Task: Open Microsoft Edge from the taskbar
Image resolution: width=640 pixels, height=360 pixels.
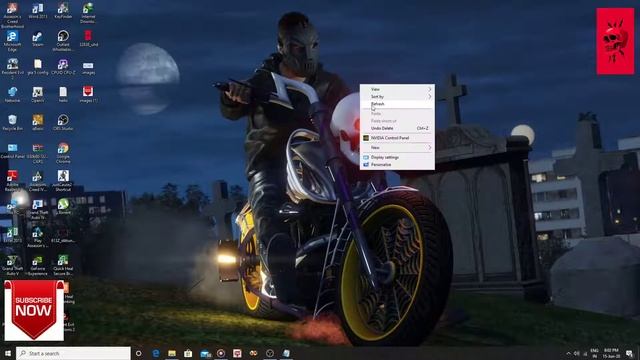Action: tap(156, 353)
